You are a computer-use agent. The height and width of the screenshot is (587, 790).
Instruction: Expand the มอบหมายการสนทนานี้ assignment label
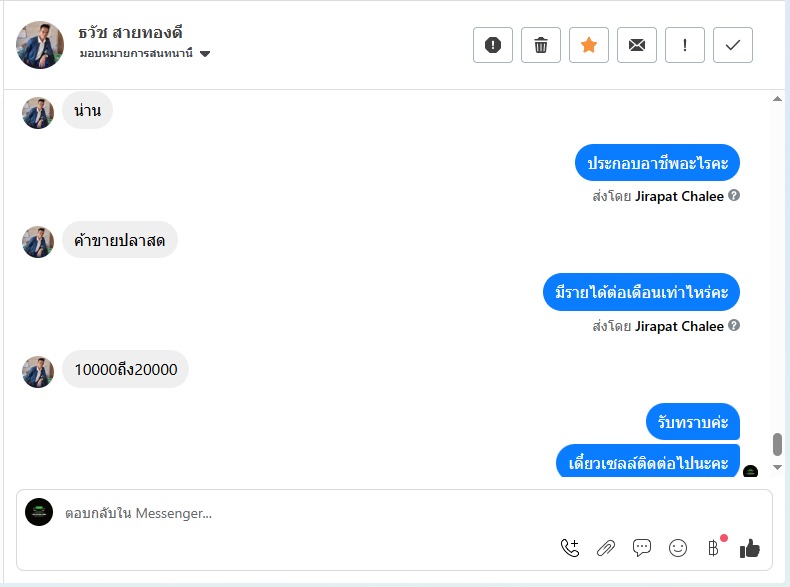coord(136,53)
